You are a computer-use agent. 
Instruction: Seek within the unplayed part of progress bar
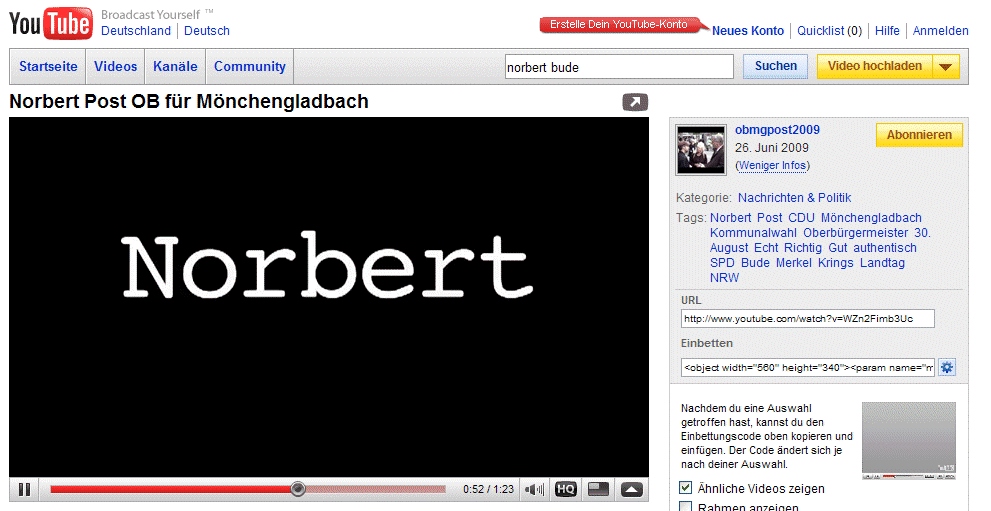[376, 490]
